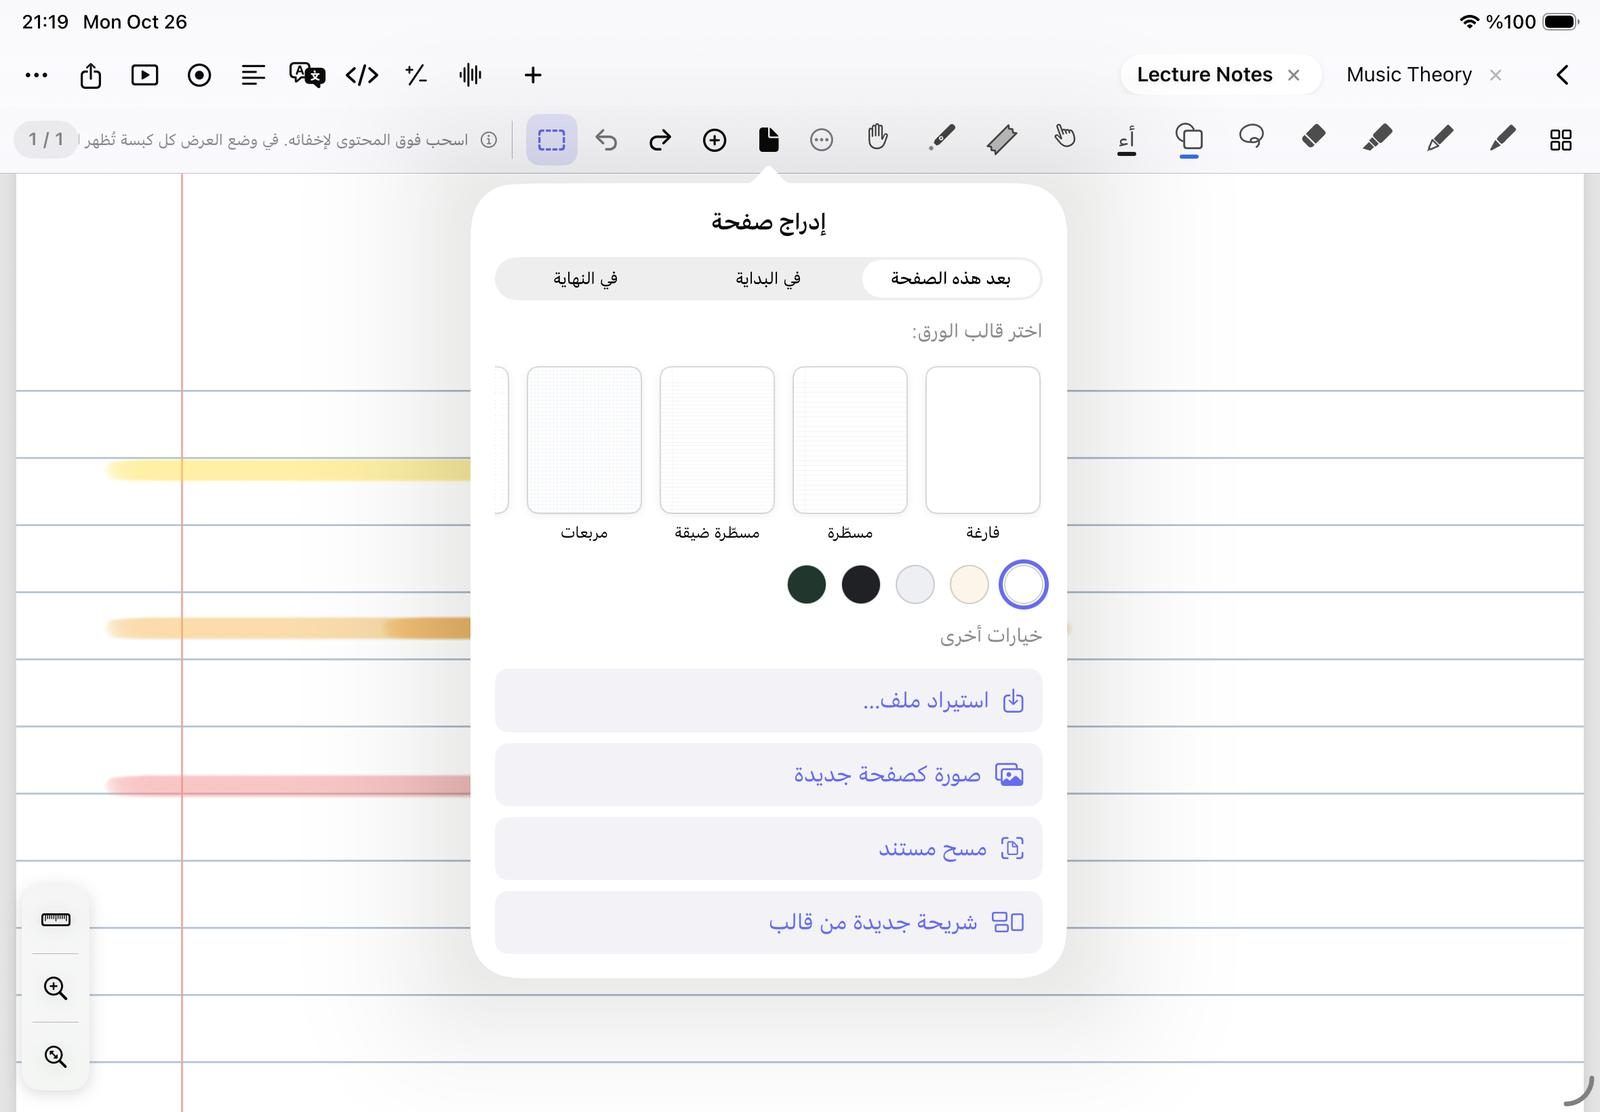Pick the narrow ruled 'مسطرة ضيقة' template
Screen dimensions: 1600x1112
(717, 440)
